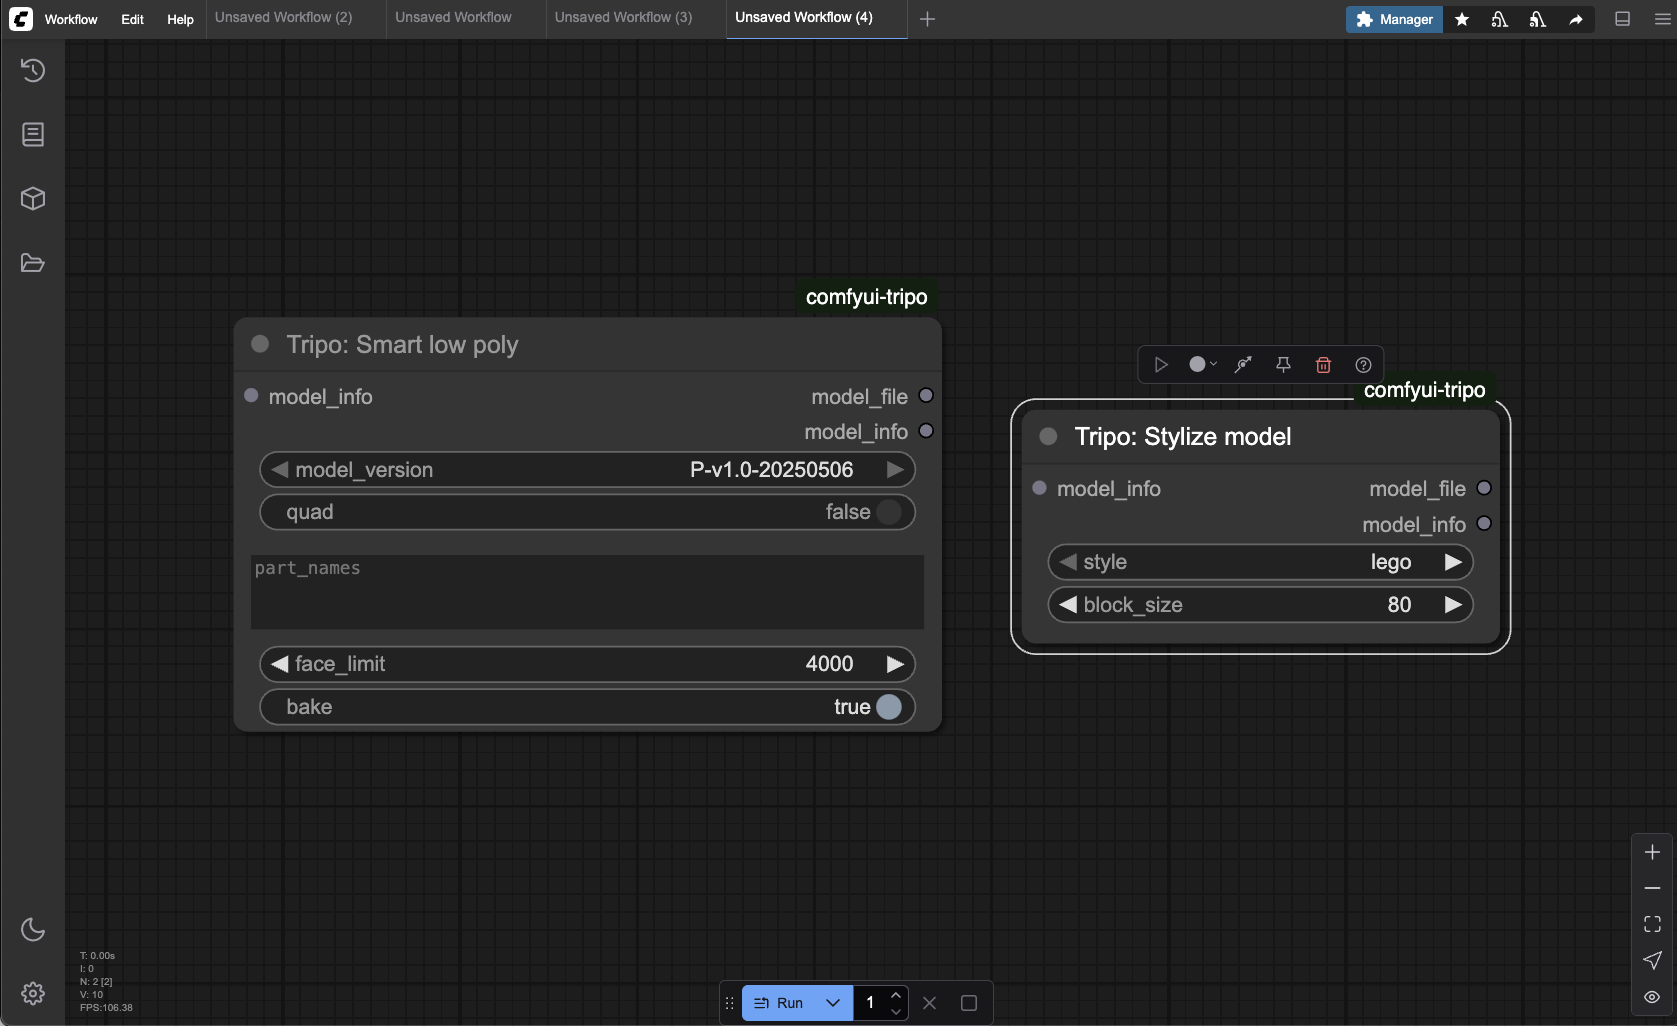Collapse the Tripo: Stylize model node dot
Screen dimensions: 1677x1026
click(1048, 436)
